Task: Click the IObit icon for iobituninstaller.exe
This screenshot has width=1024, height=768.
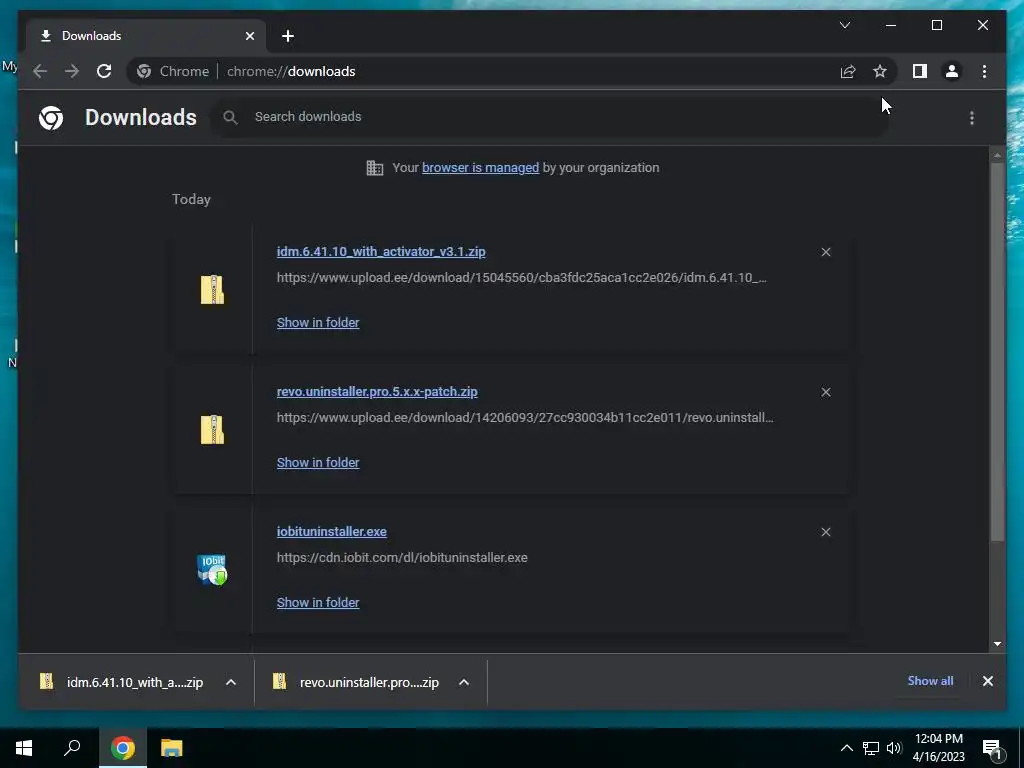Action: tap(212, 569)
